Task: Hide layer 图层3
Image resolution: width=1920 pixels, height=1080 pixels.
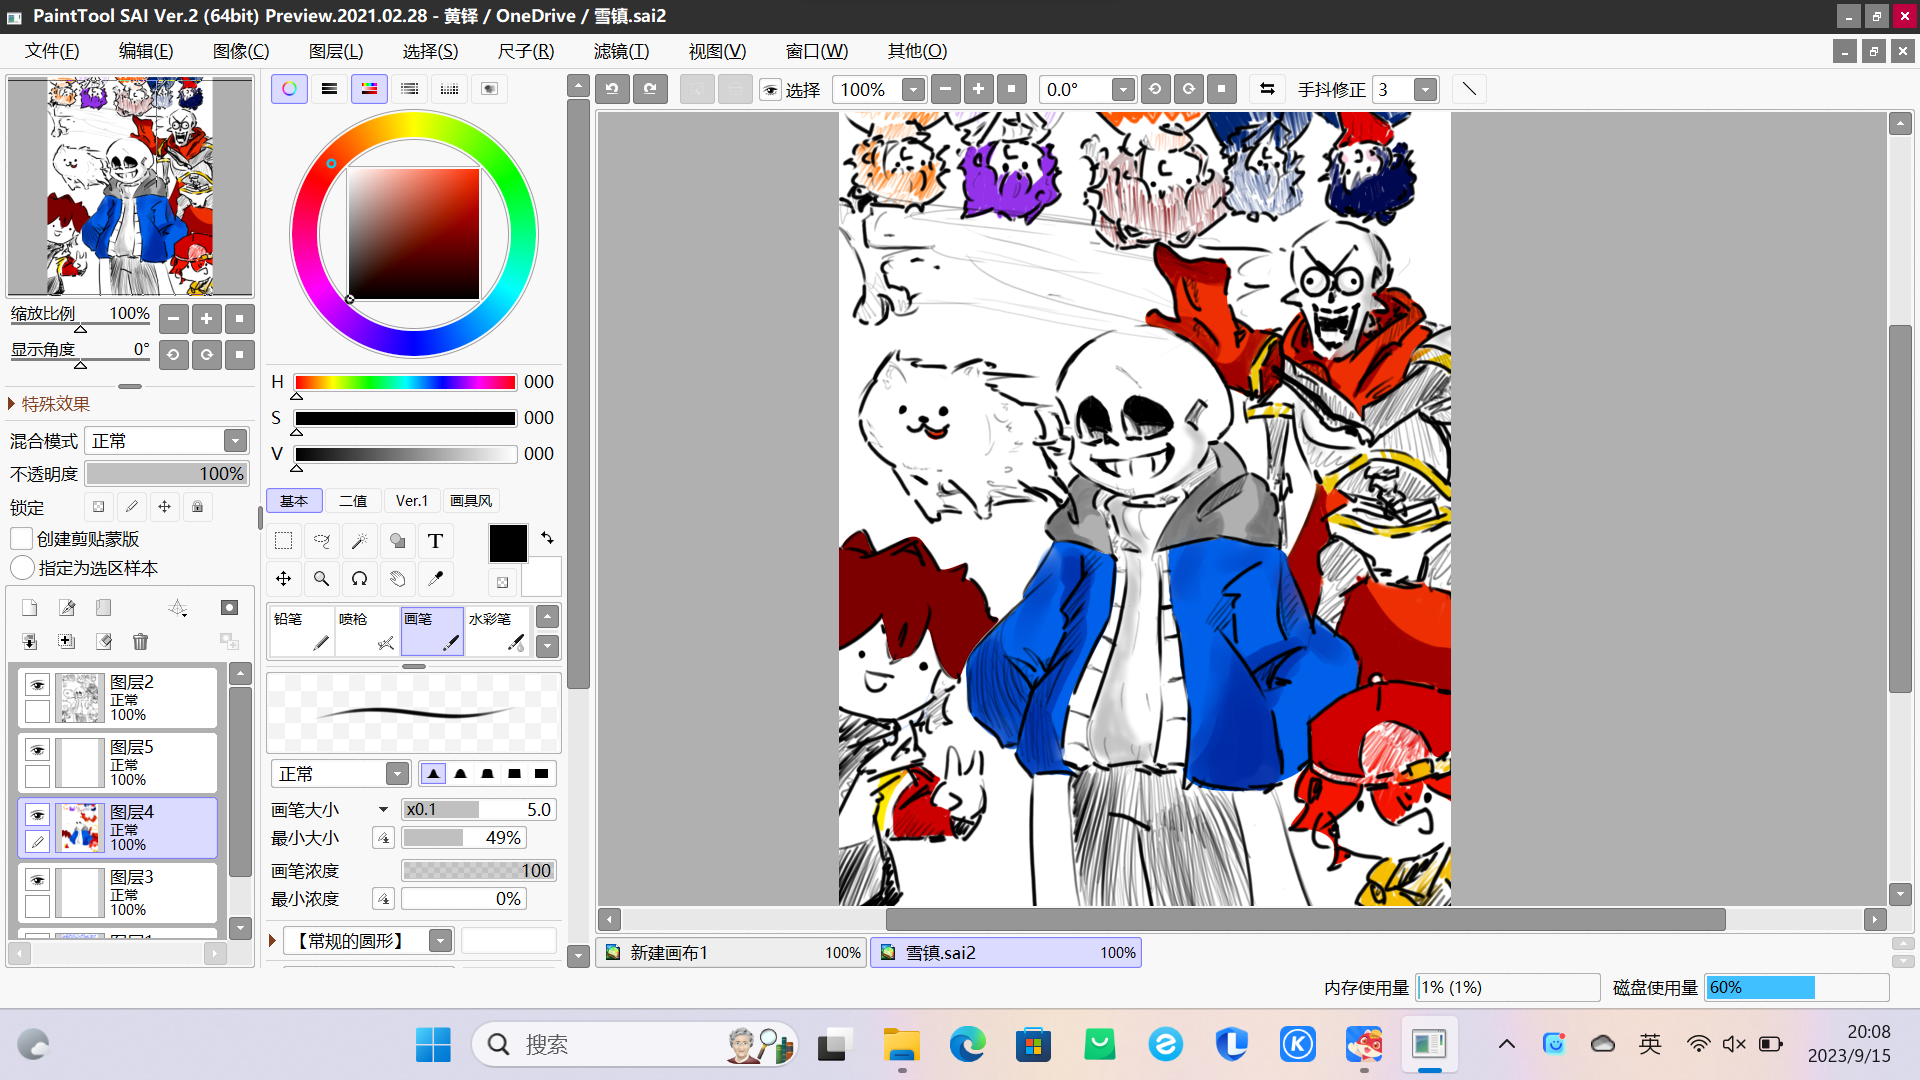Action: (x=37, y=880)
